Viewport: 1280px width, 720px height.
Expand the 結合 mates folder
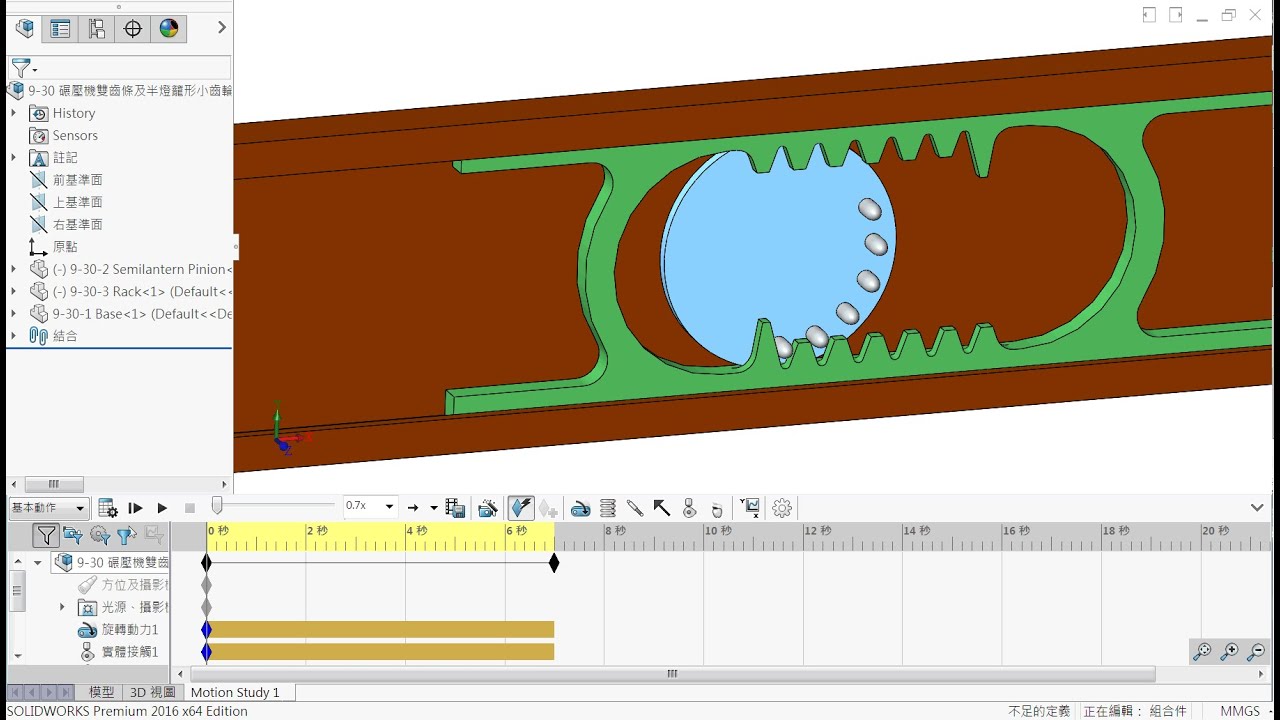[13, 336]
